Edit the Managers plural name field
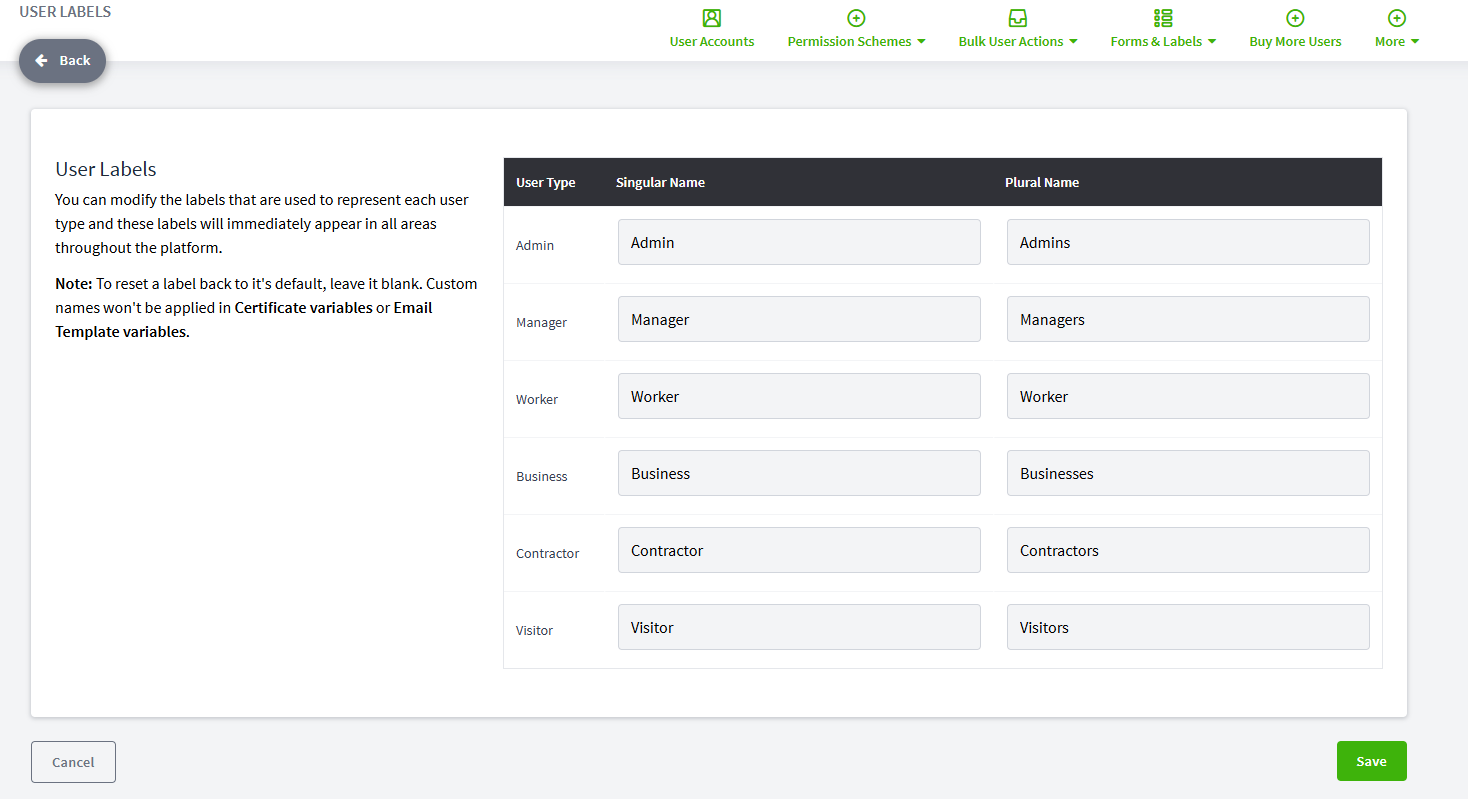 tap(1188, 319)
